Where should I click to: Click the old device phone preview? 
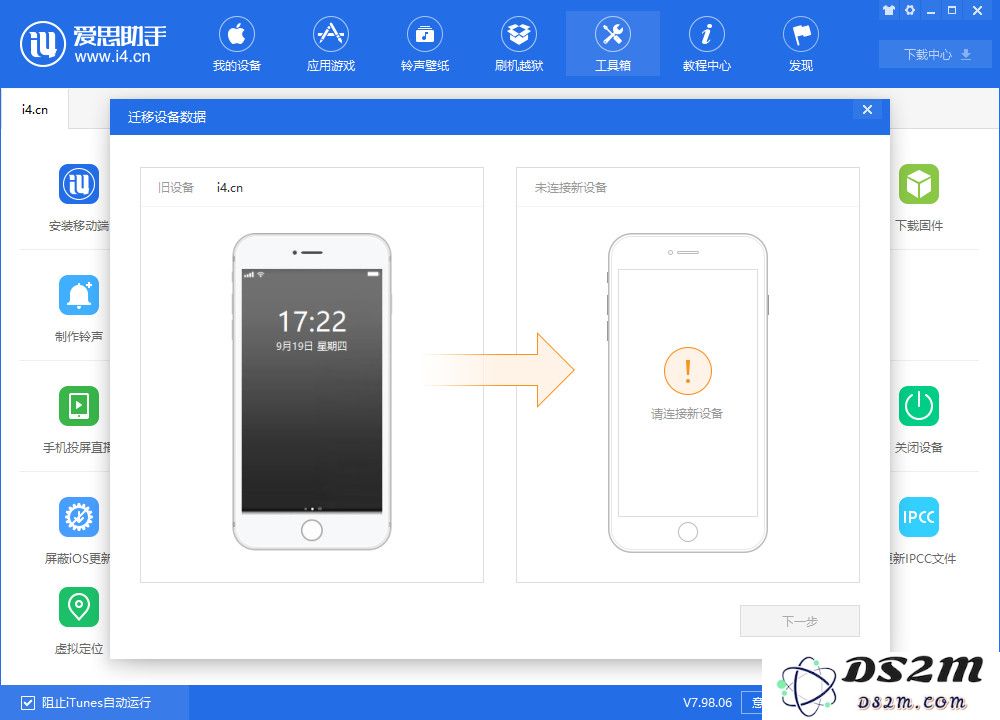[312, 392]
